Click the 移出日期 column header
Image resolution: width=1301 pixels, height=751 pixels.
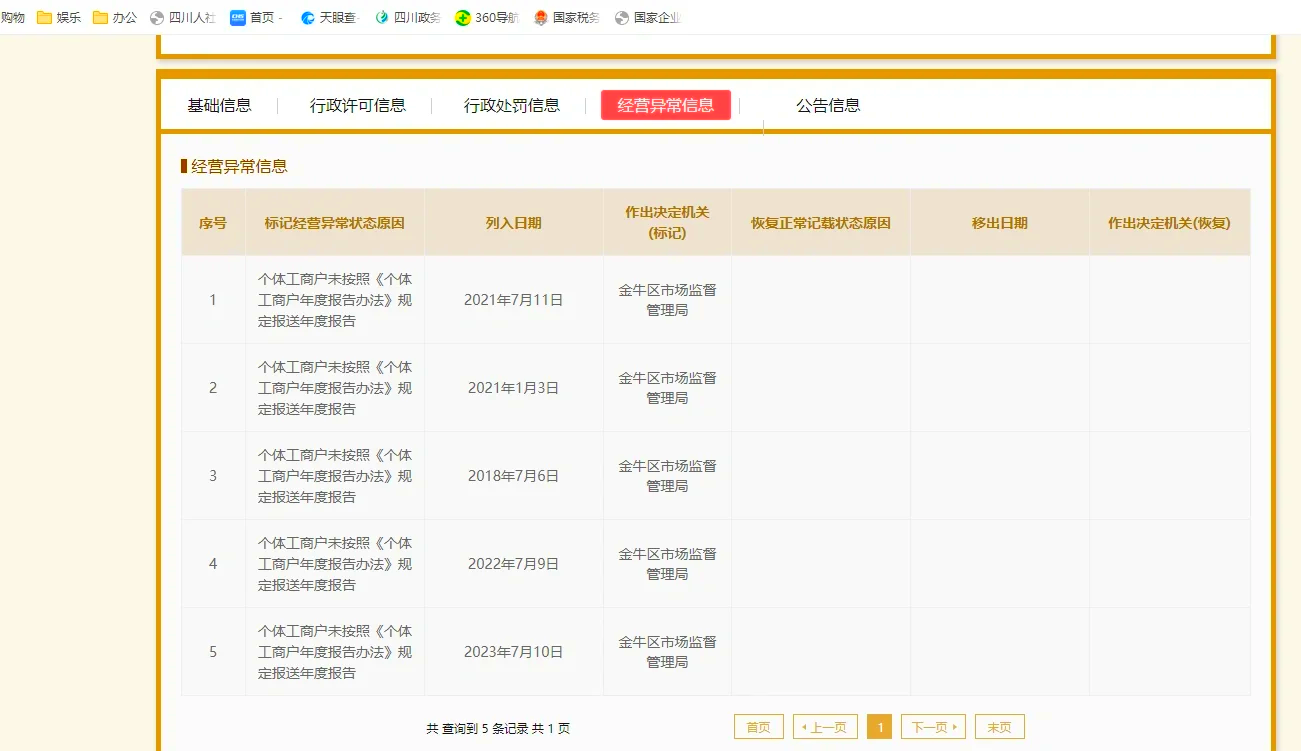click(x=1000, y=223)
